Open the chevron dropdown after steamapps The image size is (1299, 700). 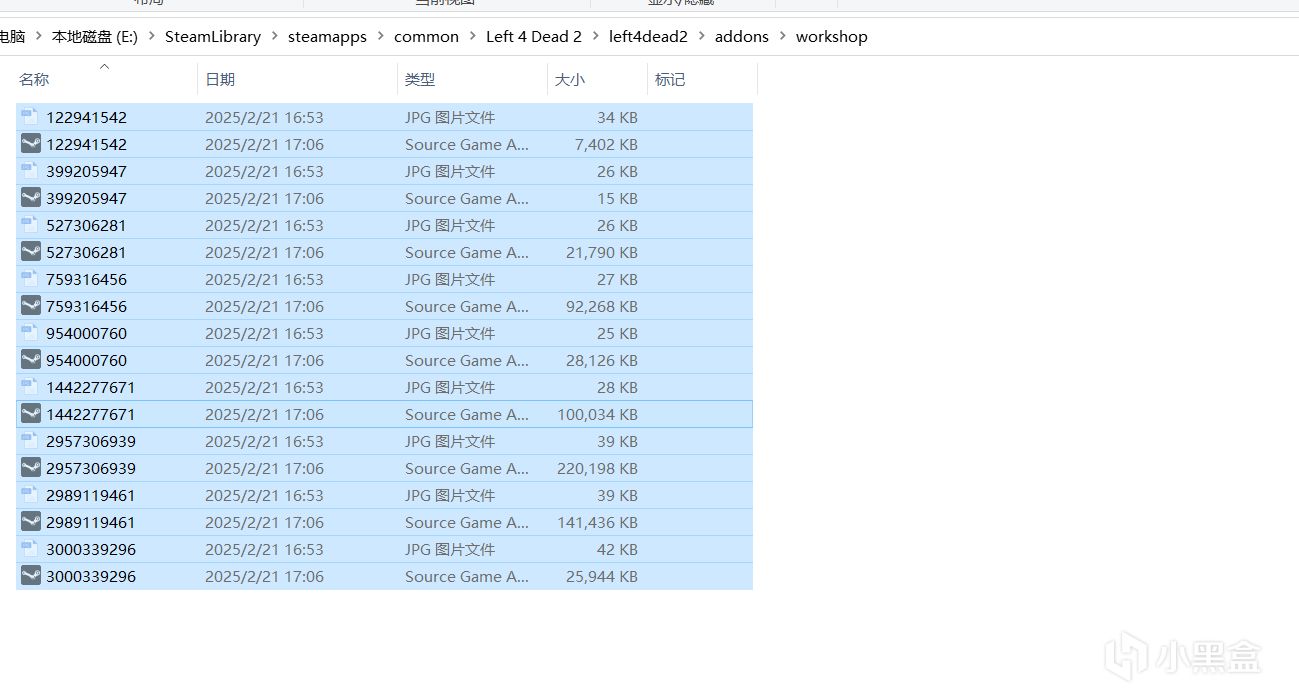pyautogui.click(x=380, y=37)
